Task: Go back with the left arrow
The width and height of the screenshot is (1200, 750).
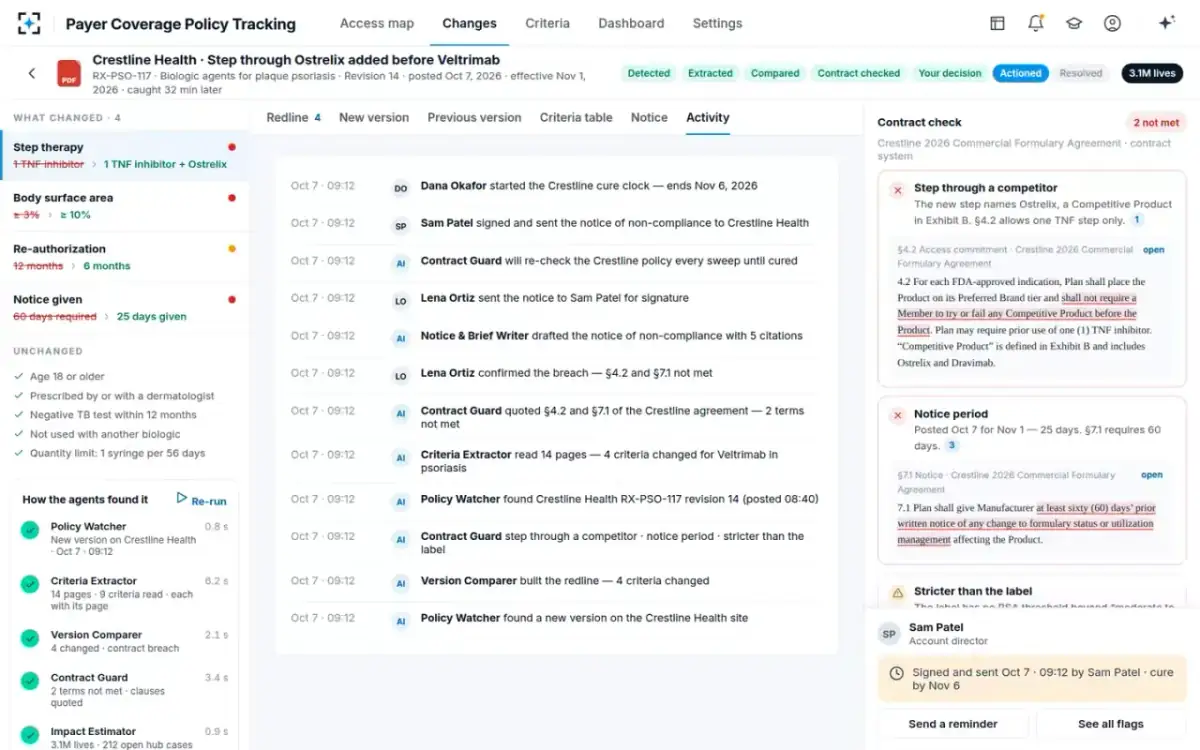Action: [32, 73]
